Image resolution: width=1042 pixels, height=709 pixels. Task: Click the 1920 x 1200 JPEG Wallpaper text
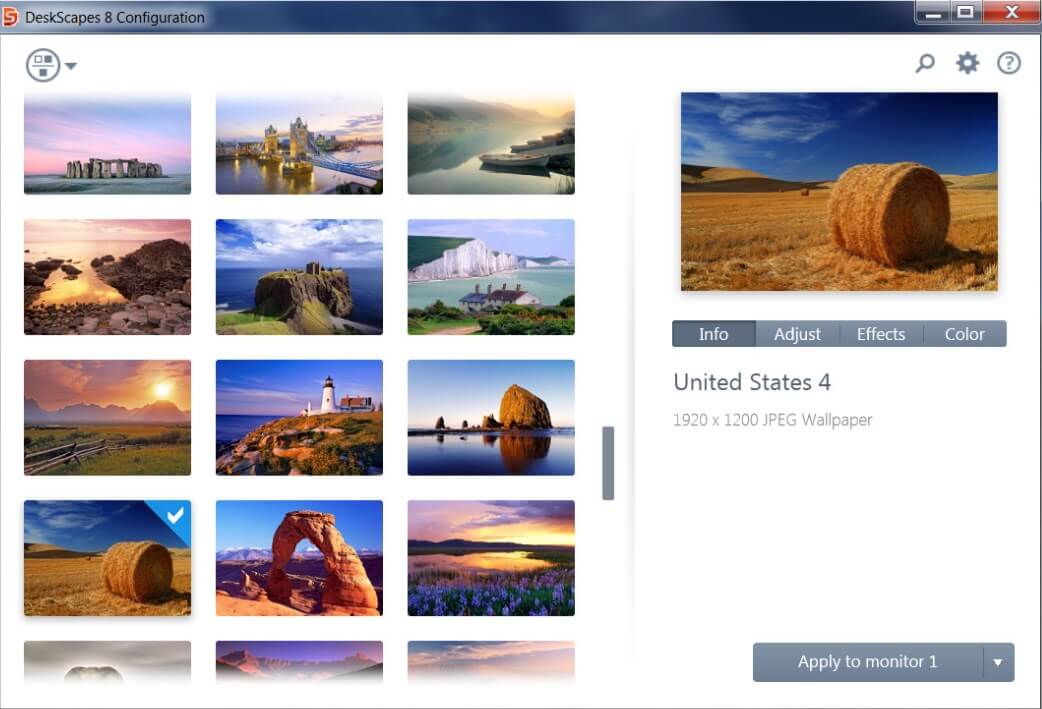[772, 420]
